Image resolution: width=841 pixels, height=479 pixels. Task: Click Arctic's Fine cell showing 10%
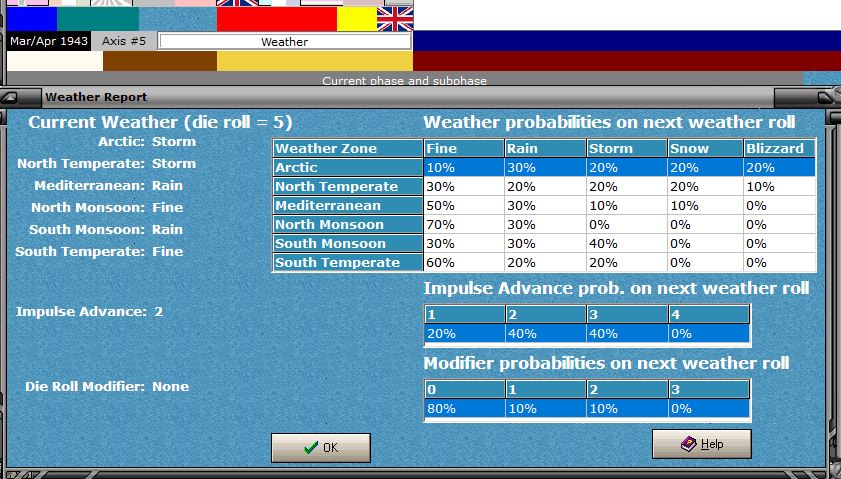(x=464, y=167)
